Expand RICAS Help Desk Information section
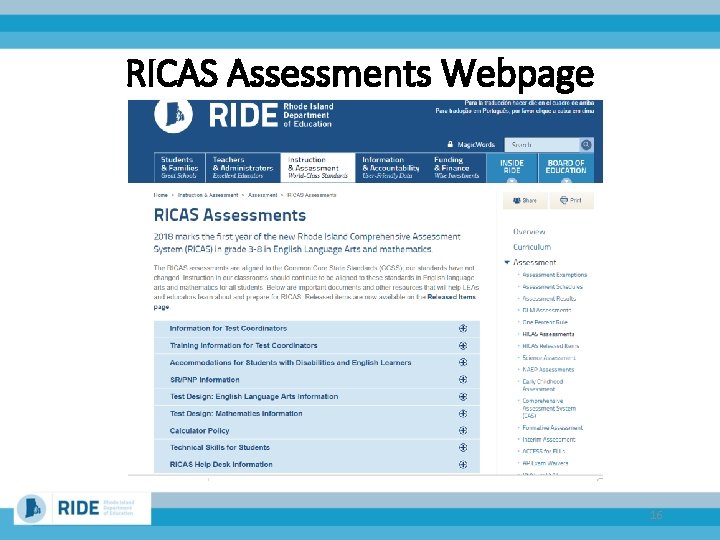Screen dimensions: 720x540 pyautogui.click(x=317, y=465)
